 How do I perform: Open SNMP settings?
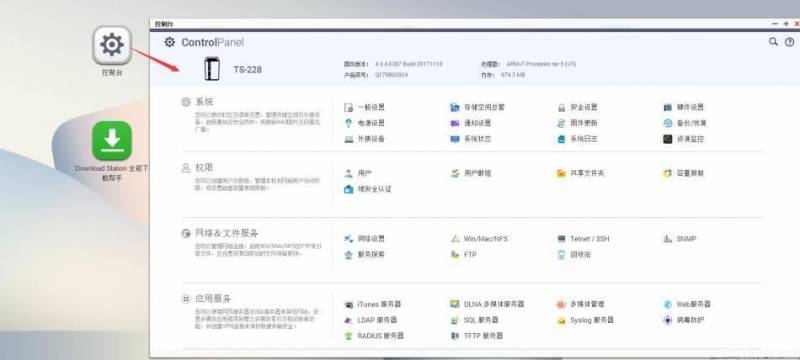tap(680, 239)
